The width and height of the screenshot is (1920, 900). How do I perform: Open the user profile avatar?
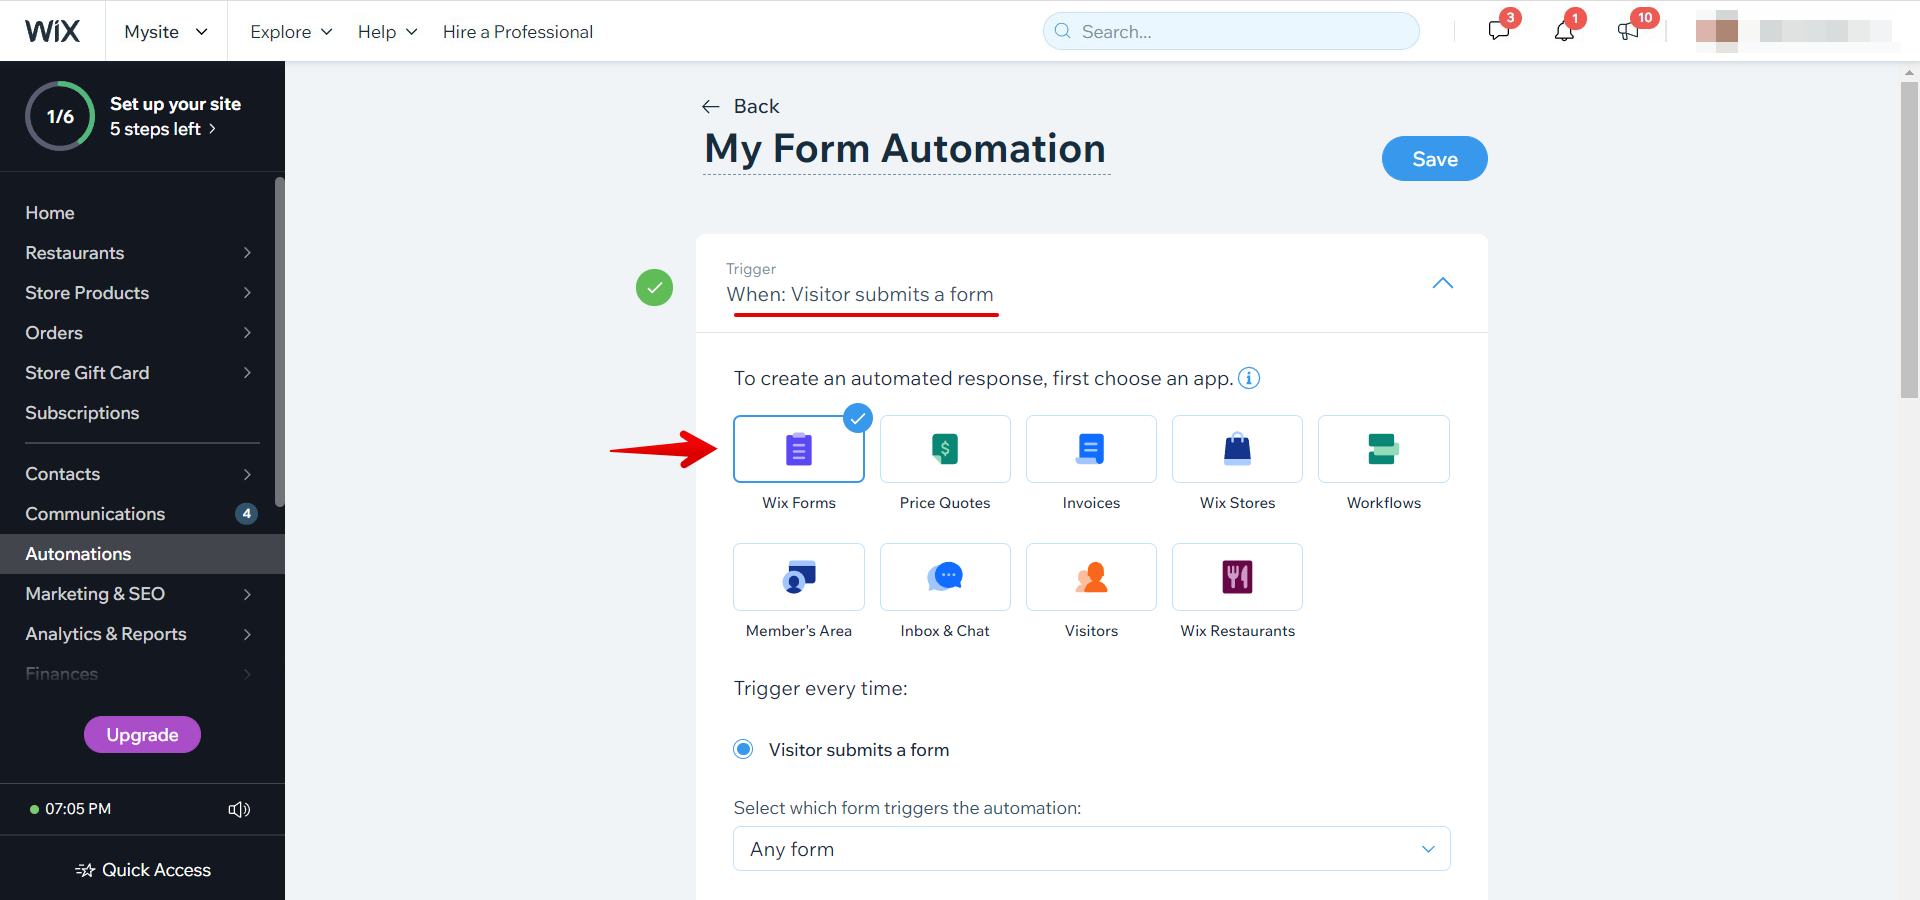point(1717,31)
